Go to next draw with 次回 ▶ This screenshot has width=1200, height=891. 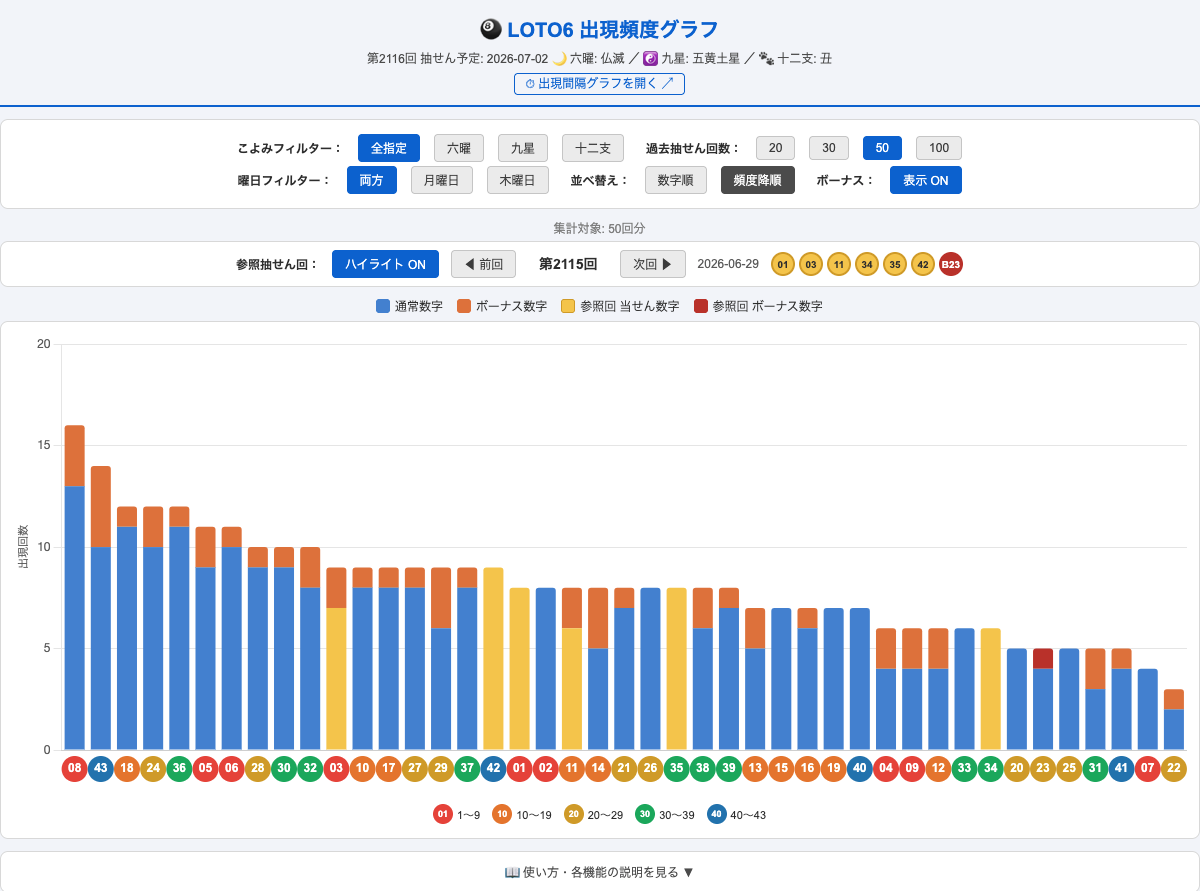pos(653,264)
